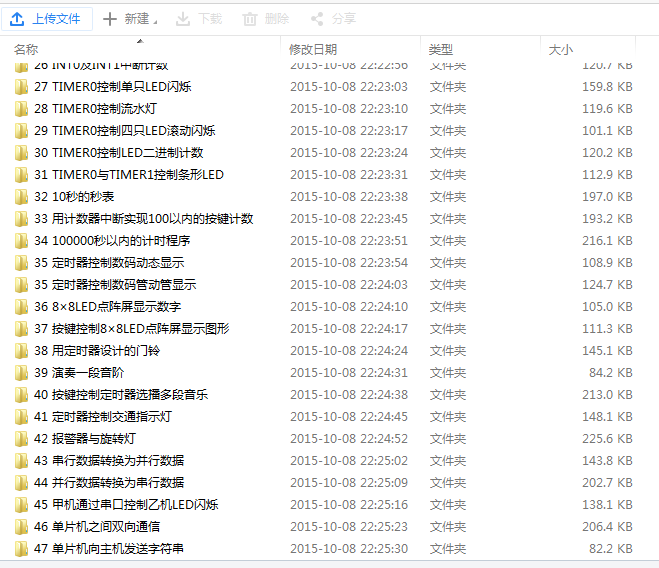The image size is (659, 568).
Task: Click folder icon of 46 单片机之间双向通信
Action: pyautogui.click(x=21, y=527)
